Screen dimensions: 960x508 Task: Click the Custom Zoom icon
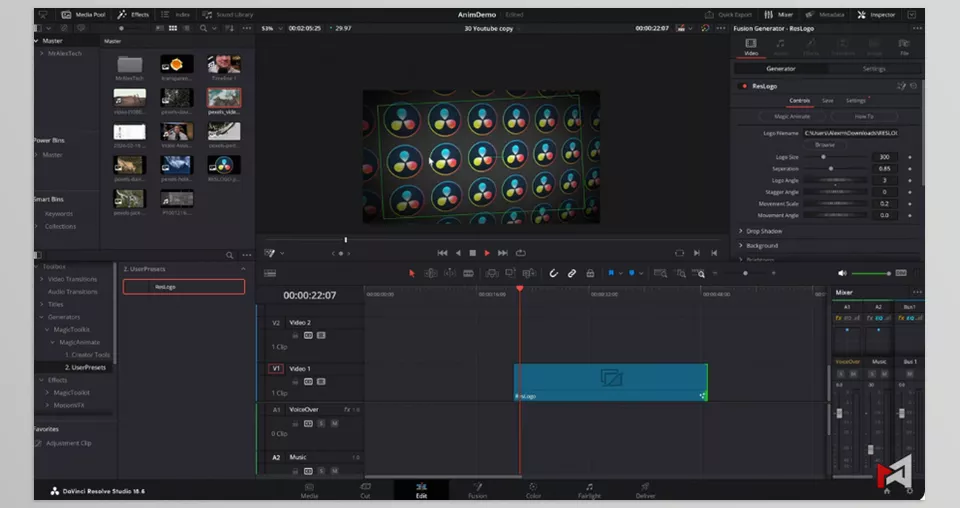[x=699, y=274]
